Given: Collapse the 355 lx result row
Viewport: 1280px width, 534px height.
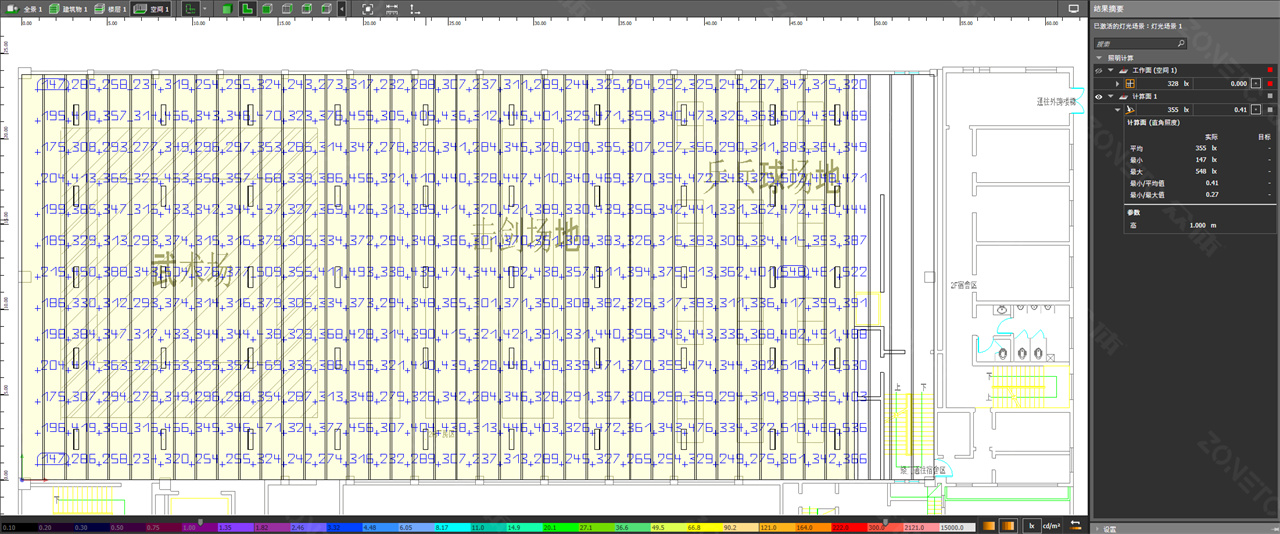Looking at the screenshot, I should pos(1118,110).
